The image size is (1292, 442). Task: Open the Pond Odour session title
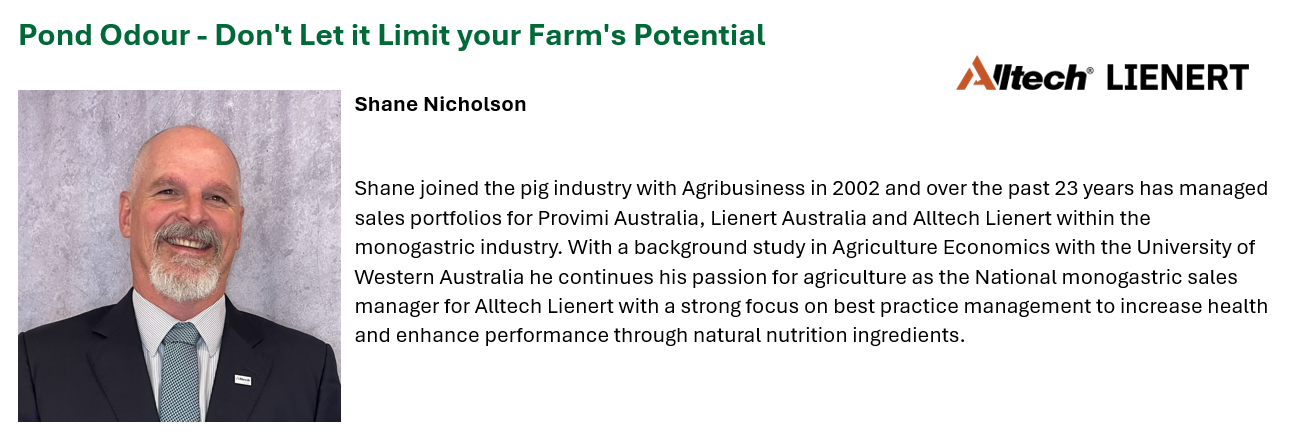pyautogui.click(x=391, y=36)
